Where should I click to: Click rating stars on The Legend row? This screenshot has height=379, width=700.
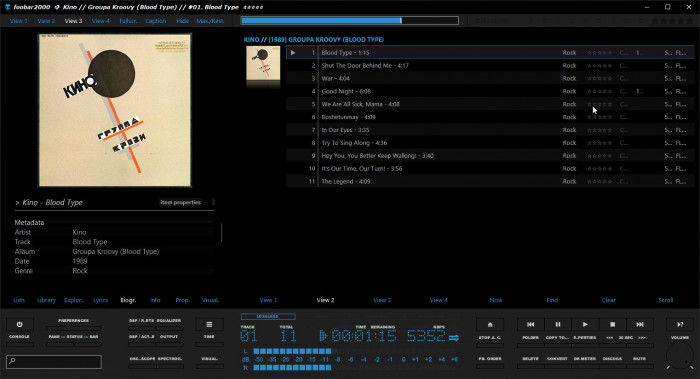click(599, 182)
